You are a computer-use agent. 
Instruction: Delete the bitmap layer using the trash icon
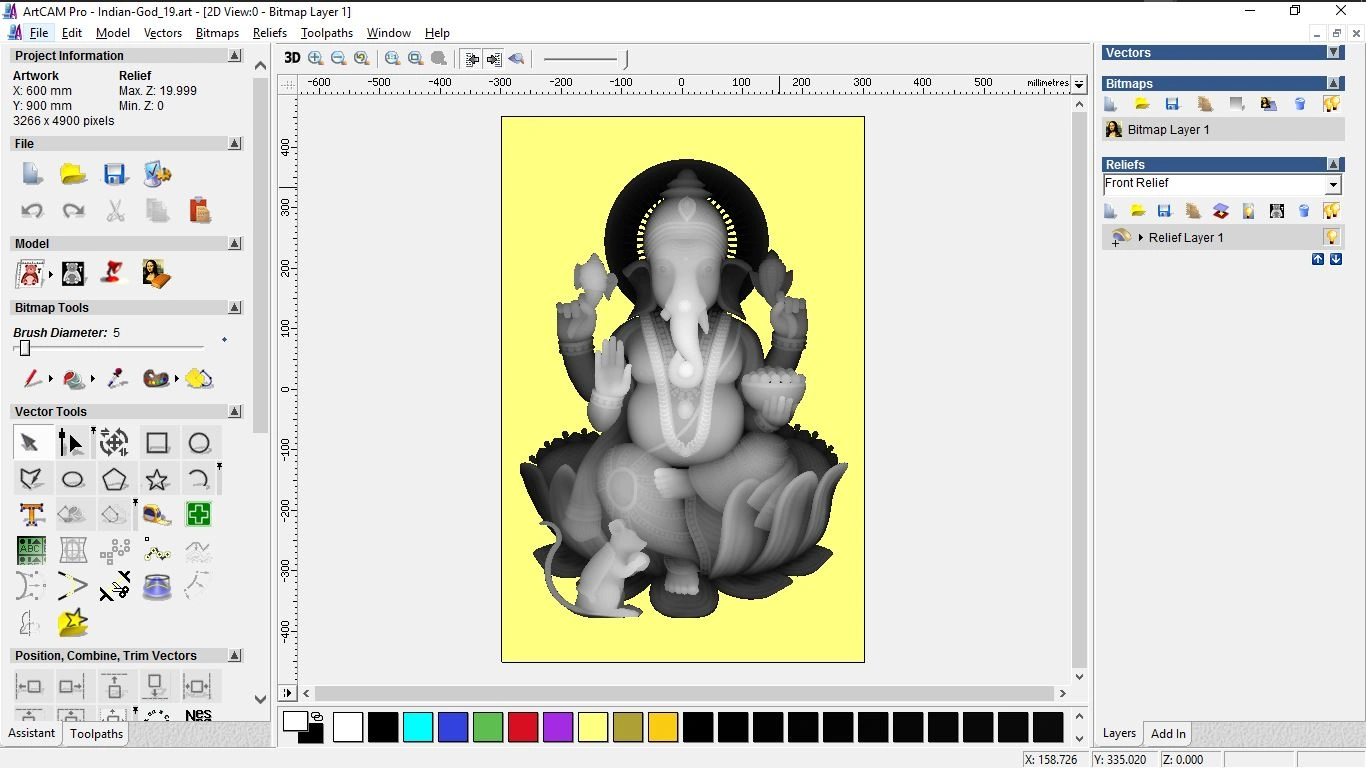(1300, 103)
